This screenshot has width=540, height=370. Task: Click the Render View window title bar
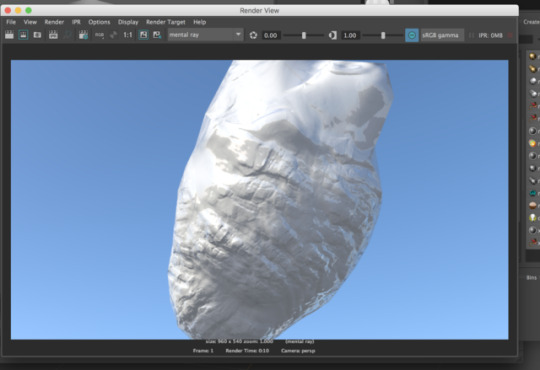click(x=259, y=11)
